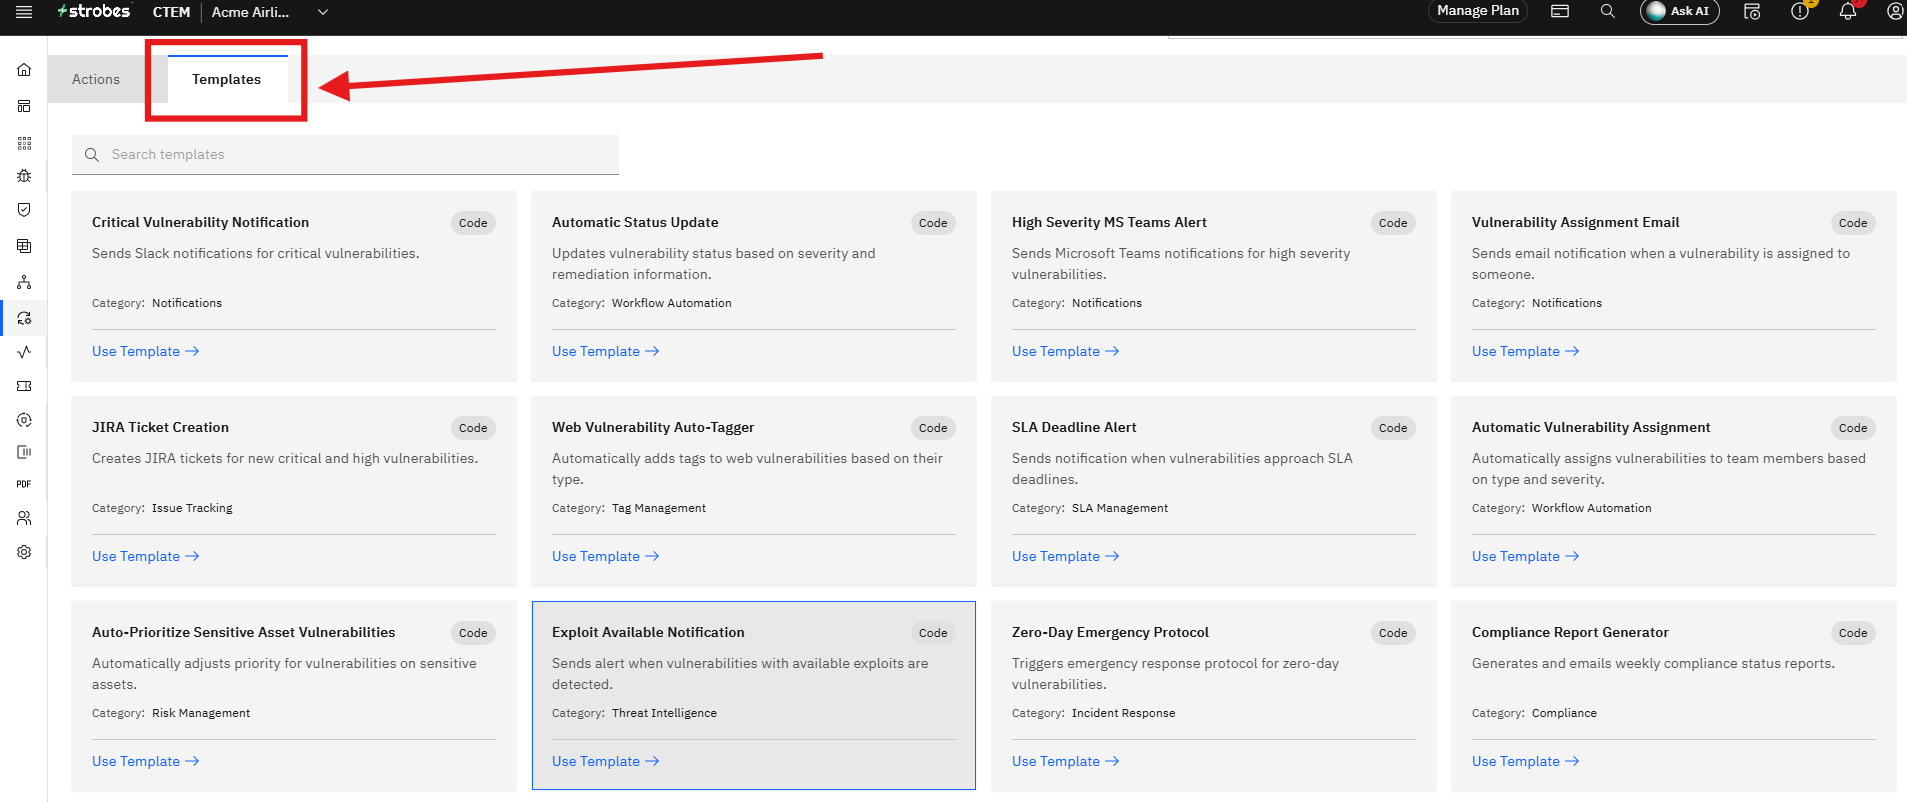Use the Compliance Report Generator template
Viewport: 1907px width, 802px height.
1526,761
